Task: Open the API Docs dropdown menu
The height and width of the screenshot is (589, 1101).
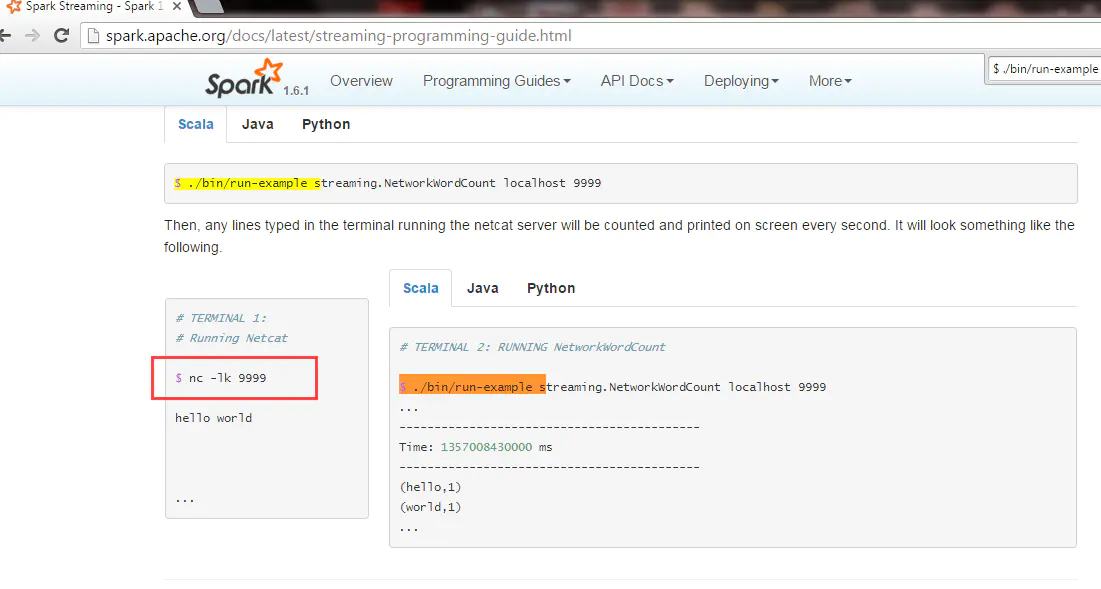Action: 636,81
